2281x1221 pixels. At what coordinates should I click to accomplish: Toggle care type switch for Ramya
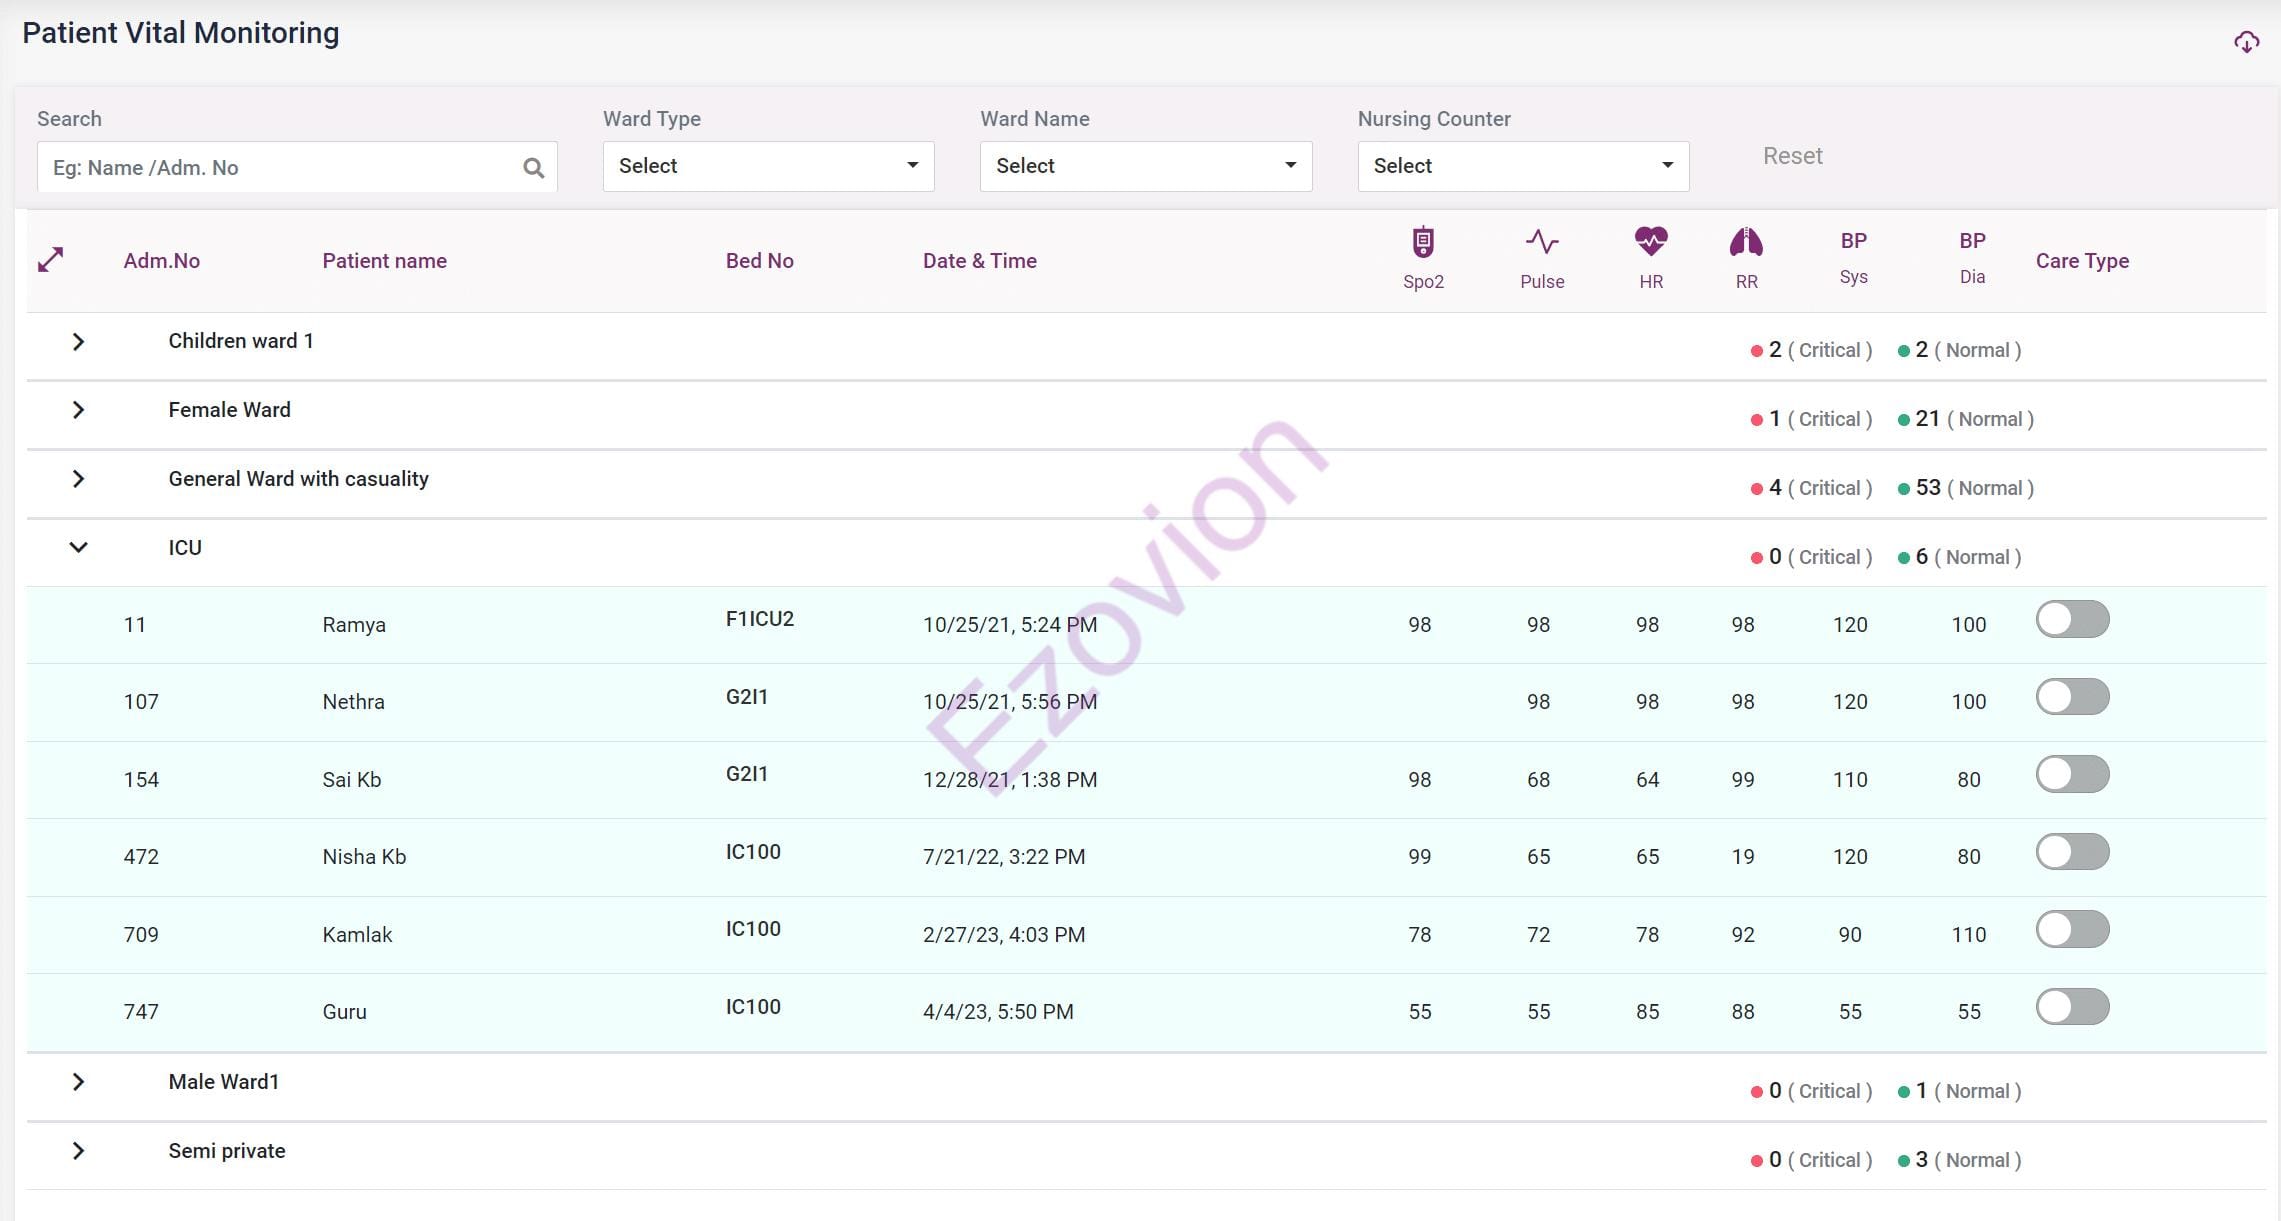click(x=2072, y=620)
